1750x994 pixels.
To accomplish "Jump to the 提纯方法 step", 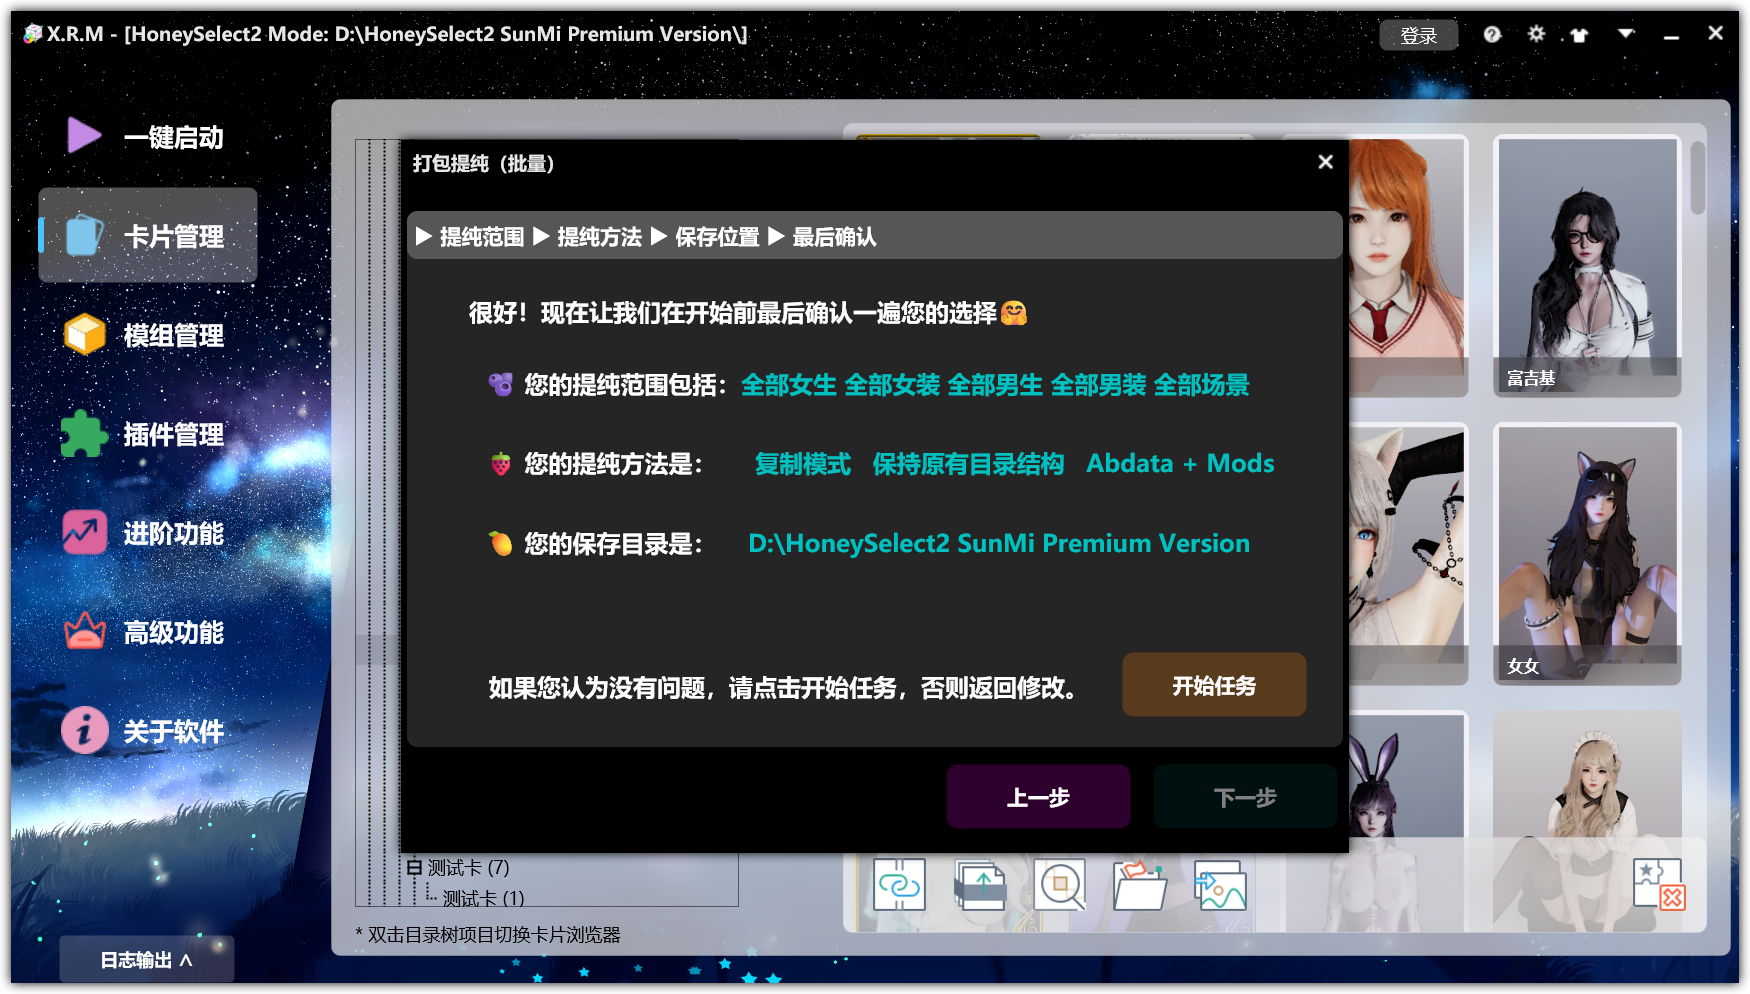I will click(x=599, y=237).
